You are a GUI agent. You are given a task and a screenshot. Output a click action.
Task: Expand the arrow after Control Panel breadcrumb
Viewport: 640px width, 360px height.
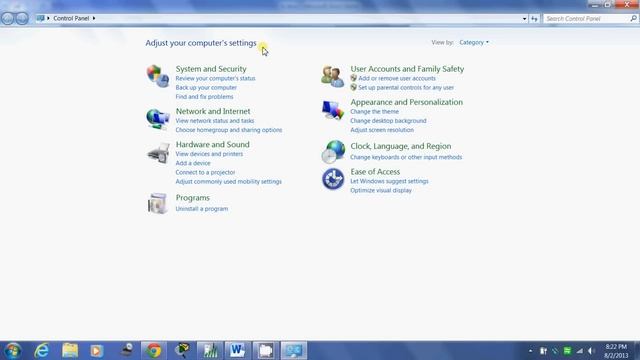pyautogui.click(x=94, y=18)
